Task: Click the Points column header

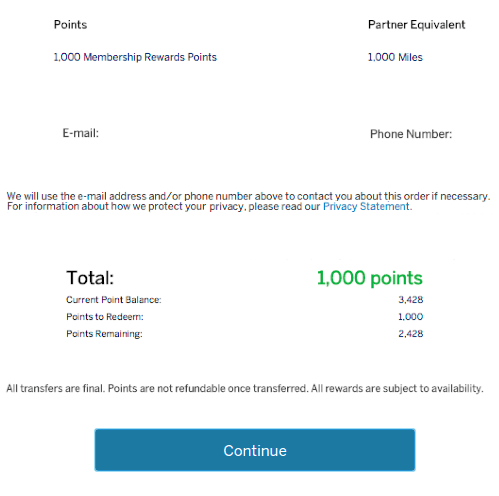Action: click(x=70, y=25)
